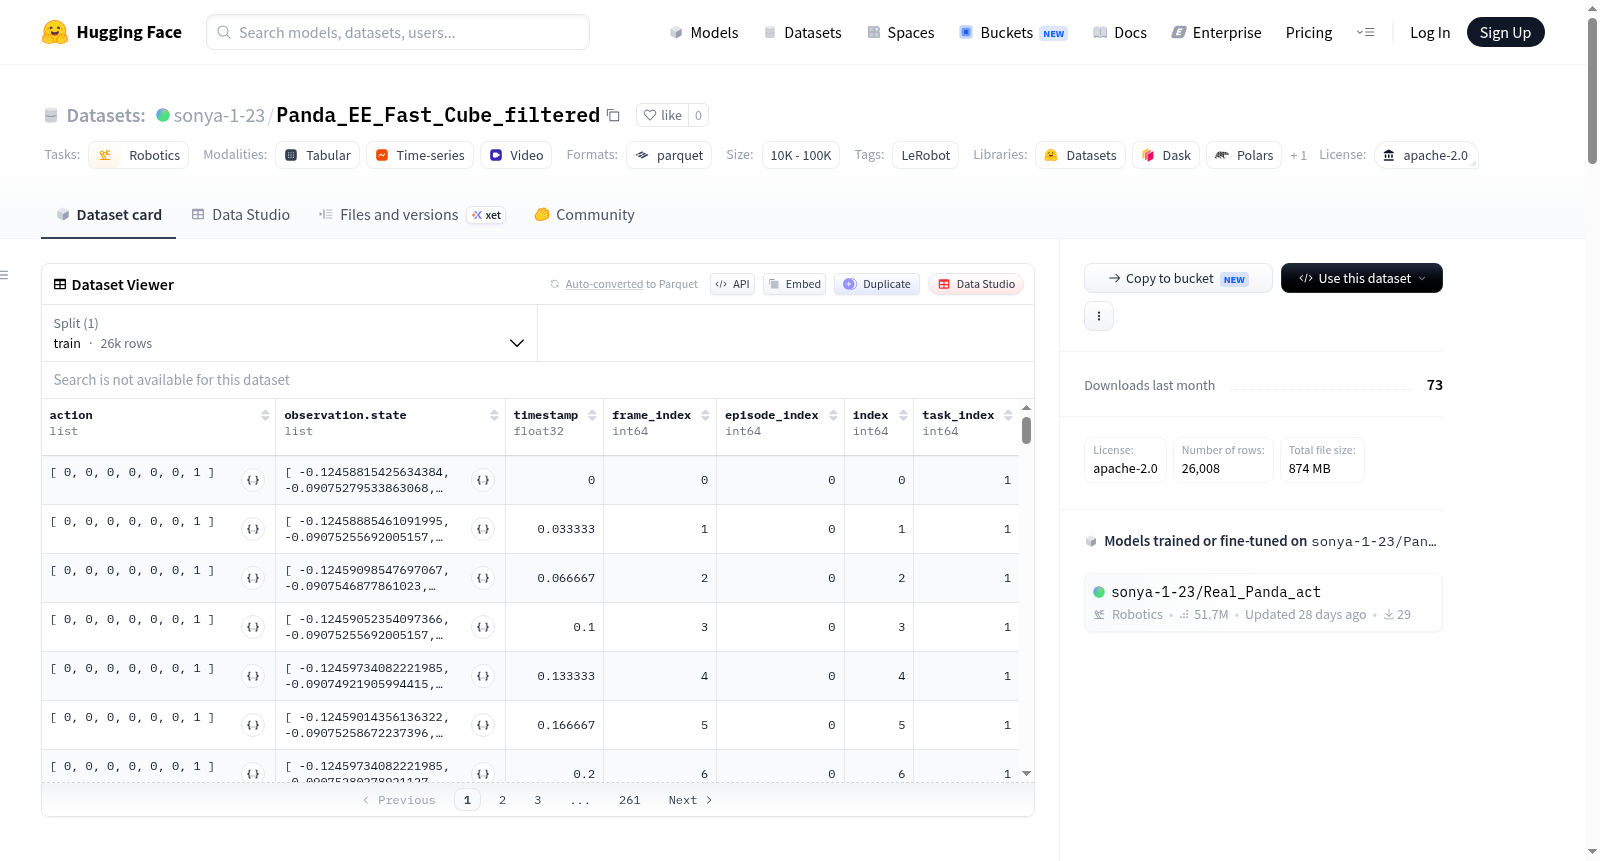Switch to the Dataset card tab
1600x861 pixels.
click(x=108, y=215)
